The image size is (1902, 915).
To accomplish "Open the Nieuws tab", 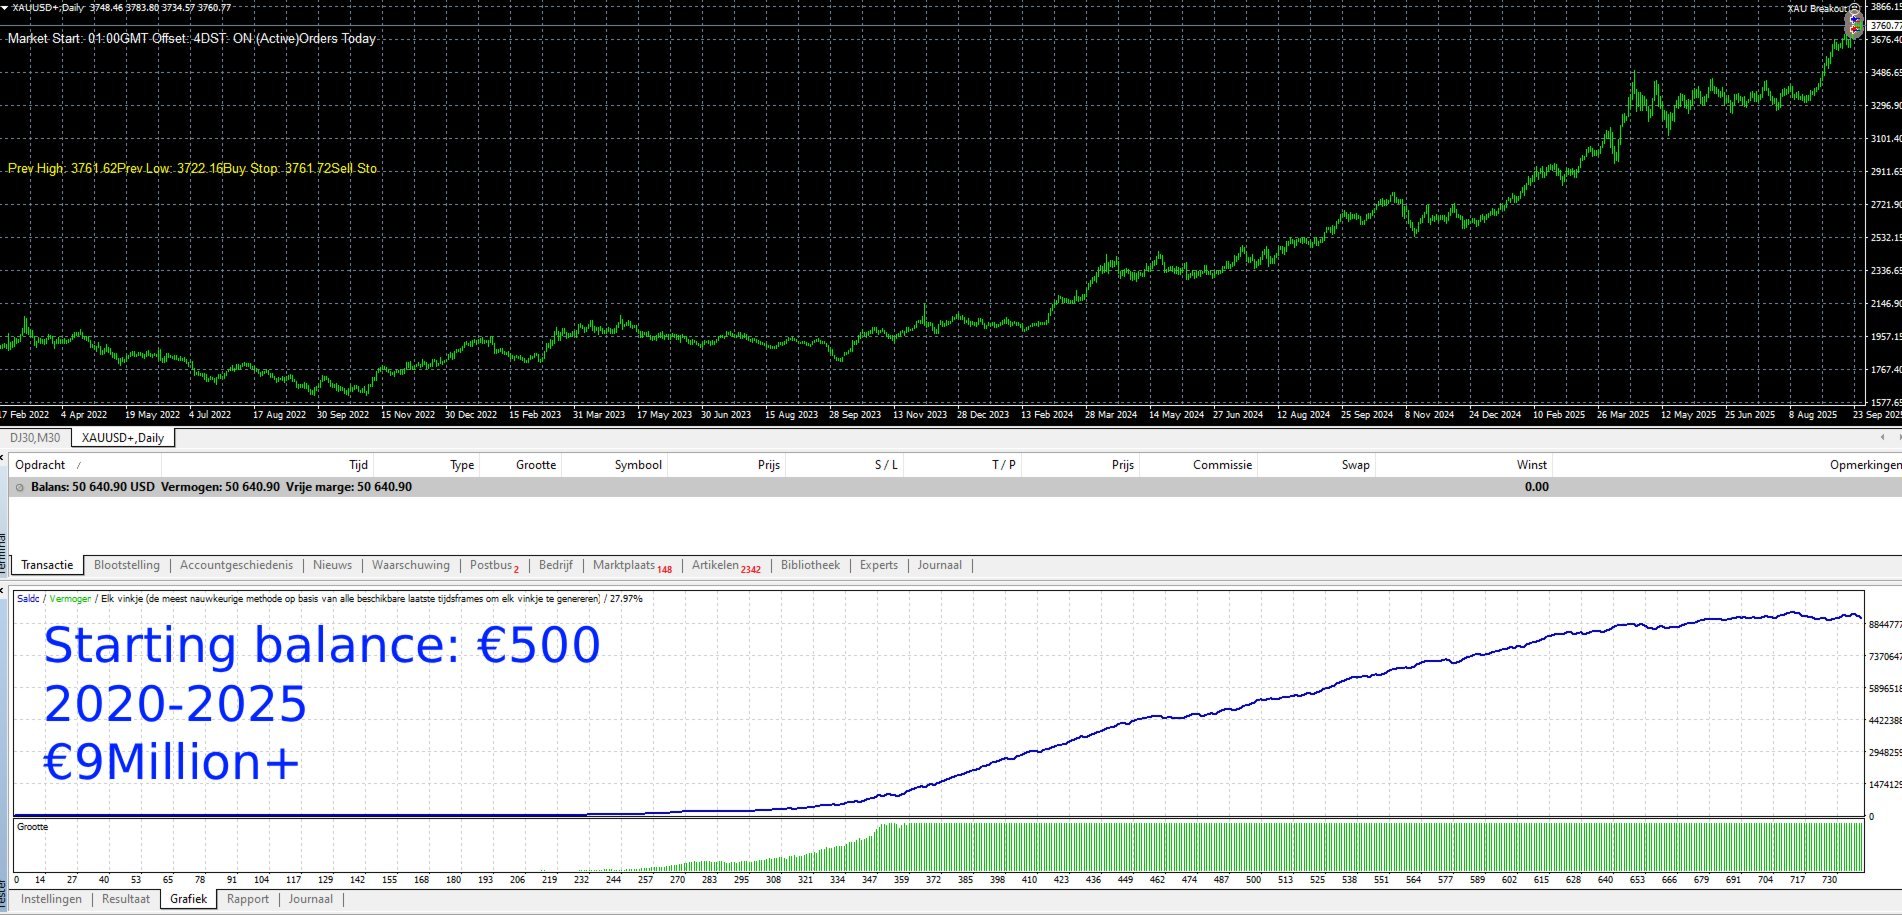I will [331, 565].
